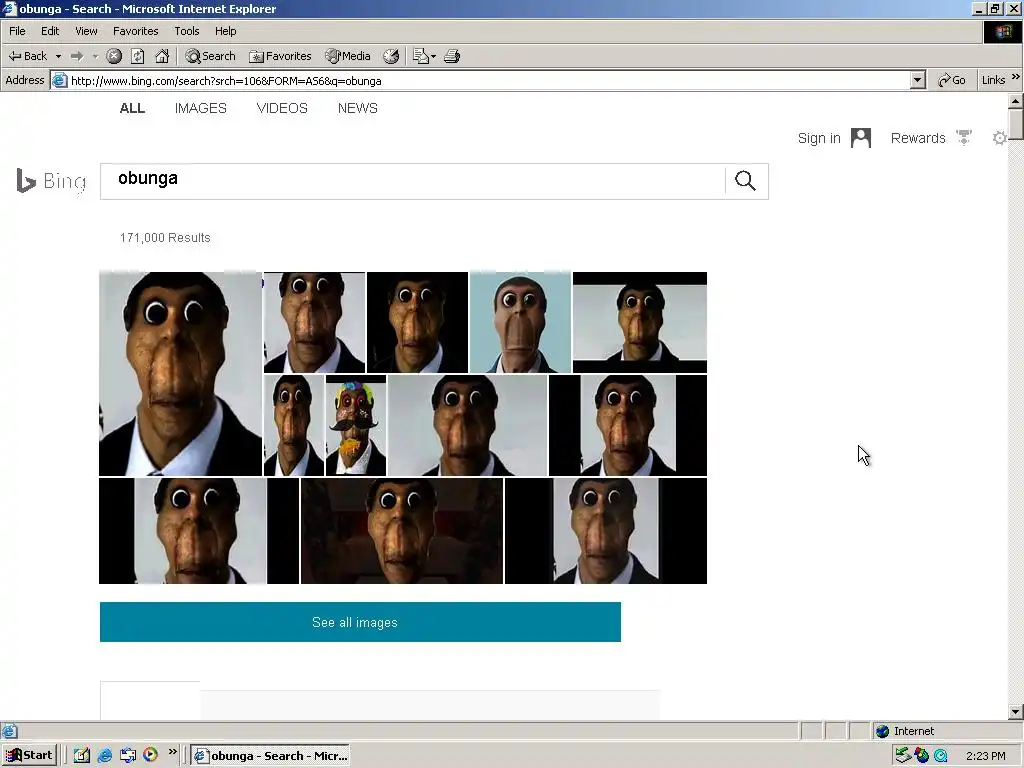1024x768 pixels.
Task: Open the Edit menu
Action: 50,31
